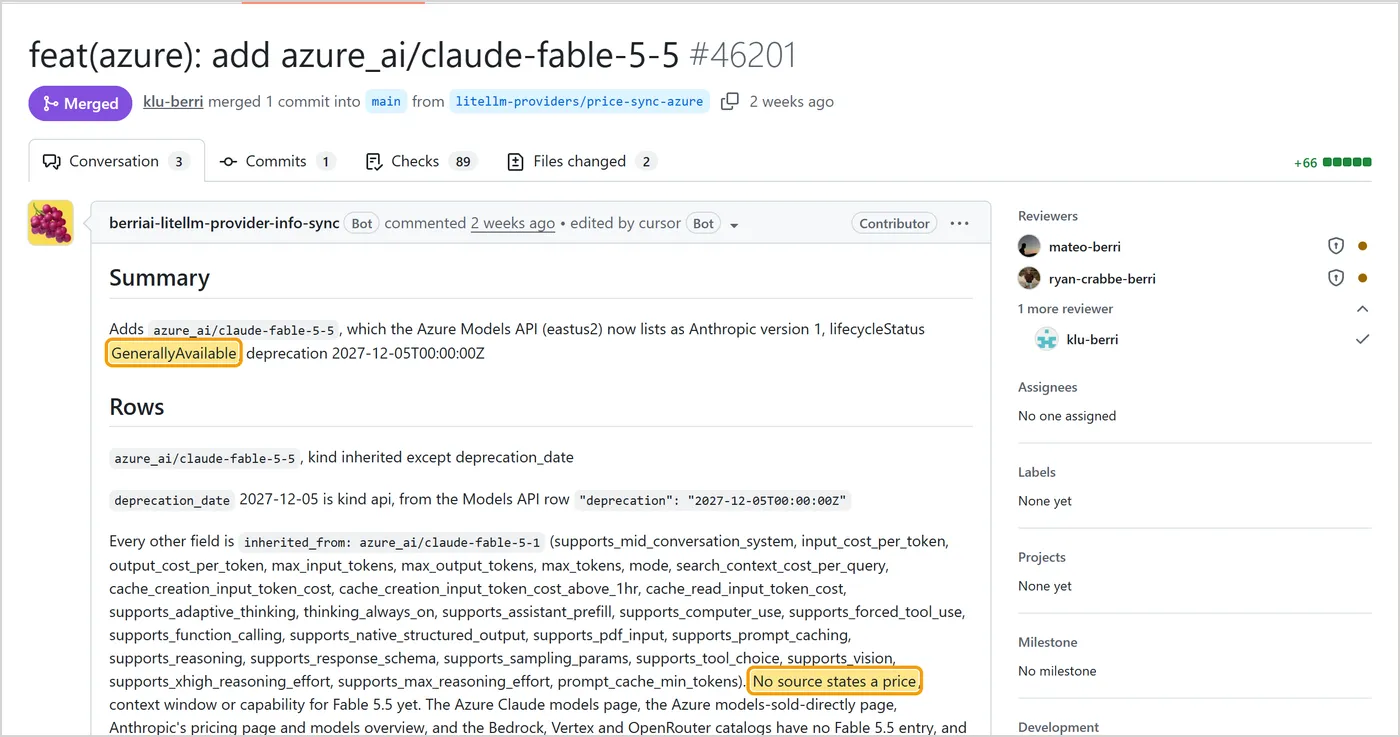This screenshot has width=1400, height=737.
Task: Click the review status dot for mateo-berri
Action: tap(1362, 246)
